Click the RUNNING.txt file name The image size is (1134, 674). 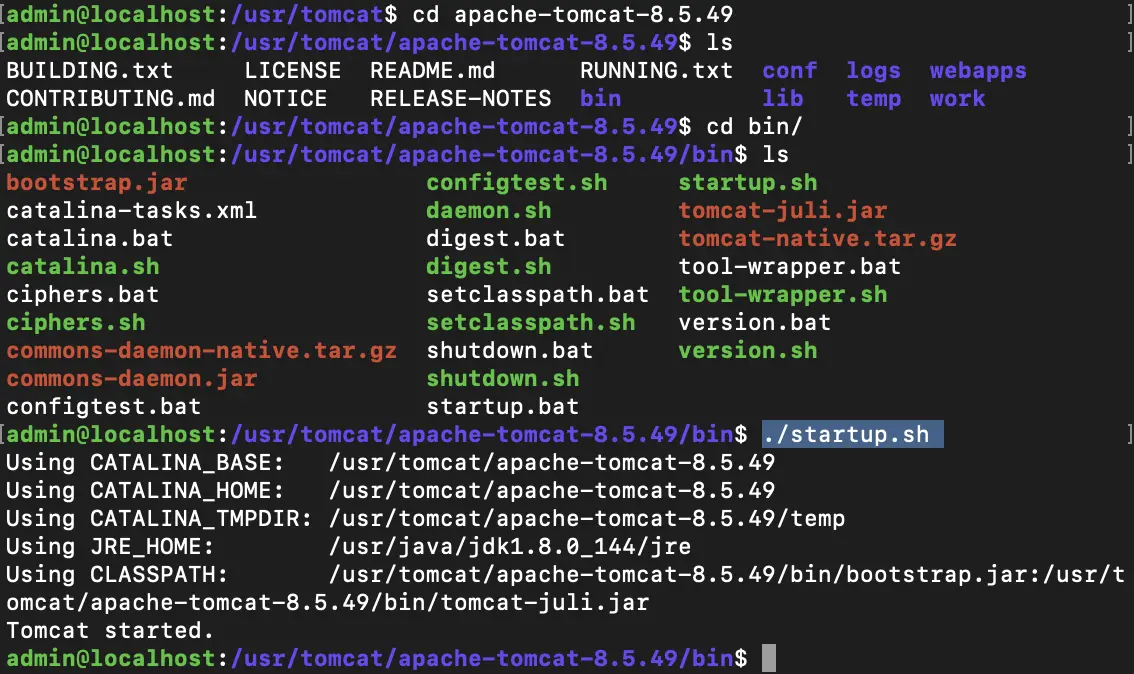[x=656, y=70]
